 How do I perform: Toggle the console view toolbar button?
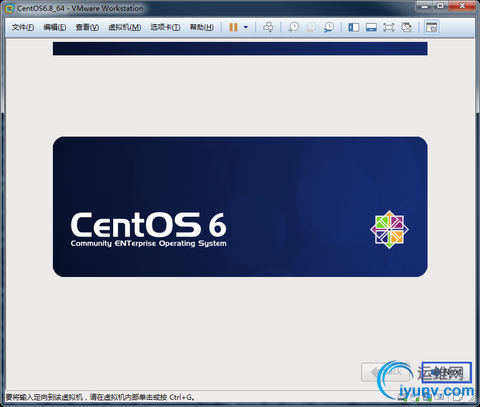tap(431, 27)
